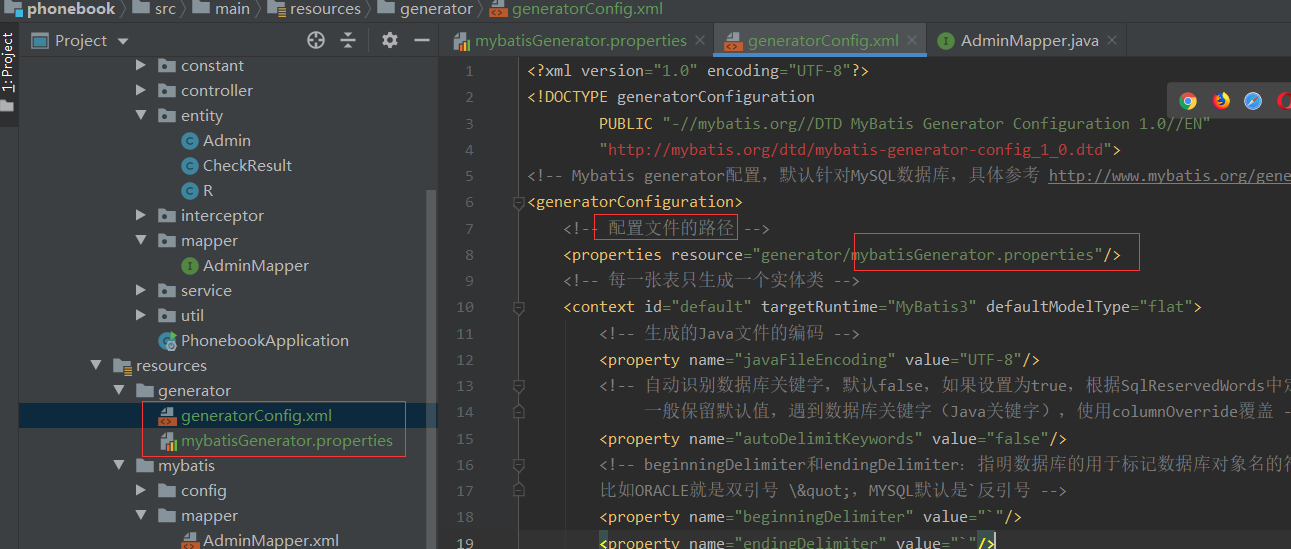The height and width of the screenshot is (549, 1291).
Task: Select PhonebookApplication in project tree
Action: pyautogui.click(x=265, y=341)
